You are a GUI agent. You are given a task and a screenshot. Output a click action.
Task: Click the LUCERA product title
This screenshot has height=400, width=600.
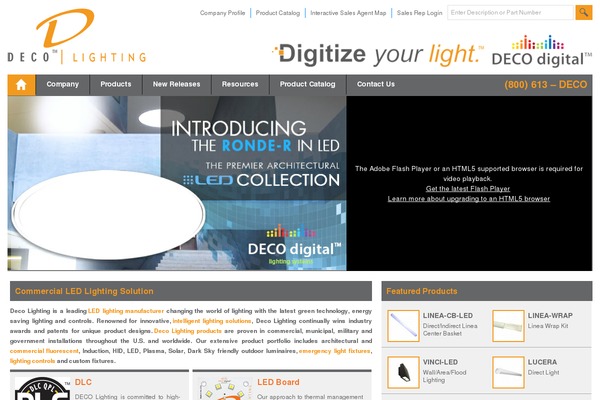[x=542, y=362]
